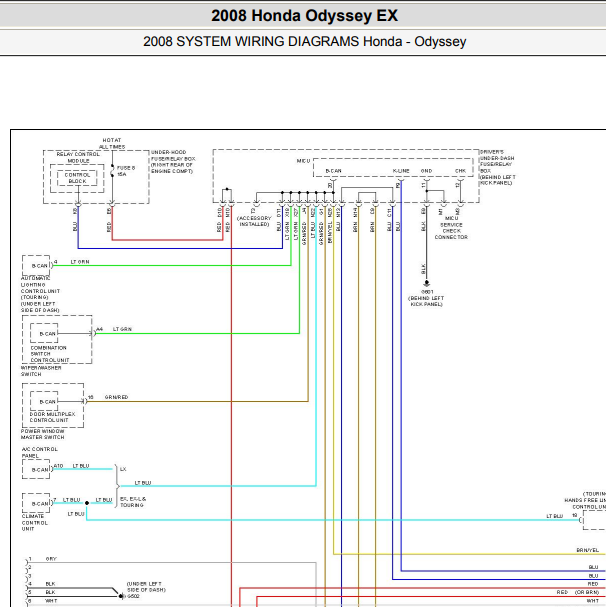Screen dimensions: 606x607
Task: Click the 'POWER WINDOW MASTER SWITCH' label
Action: tap(43, 434)
